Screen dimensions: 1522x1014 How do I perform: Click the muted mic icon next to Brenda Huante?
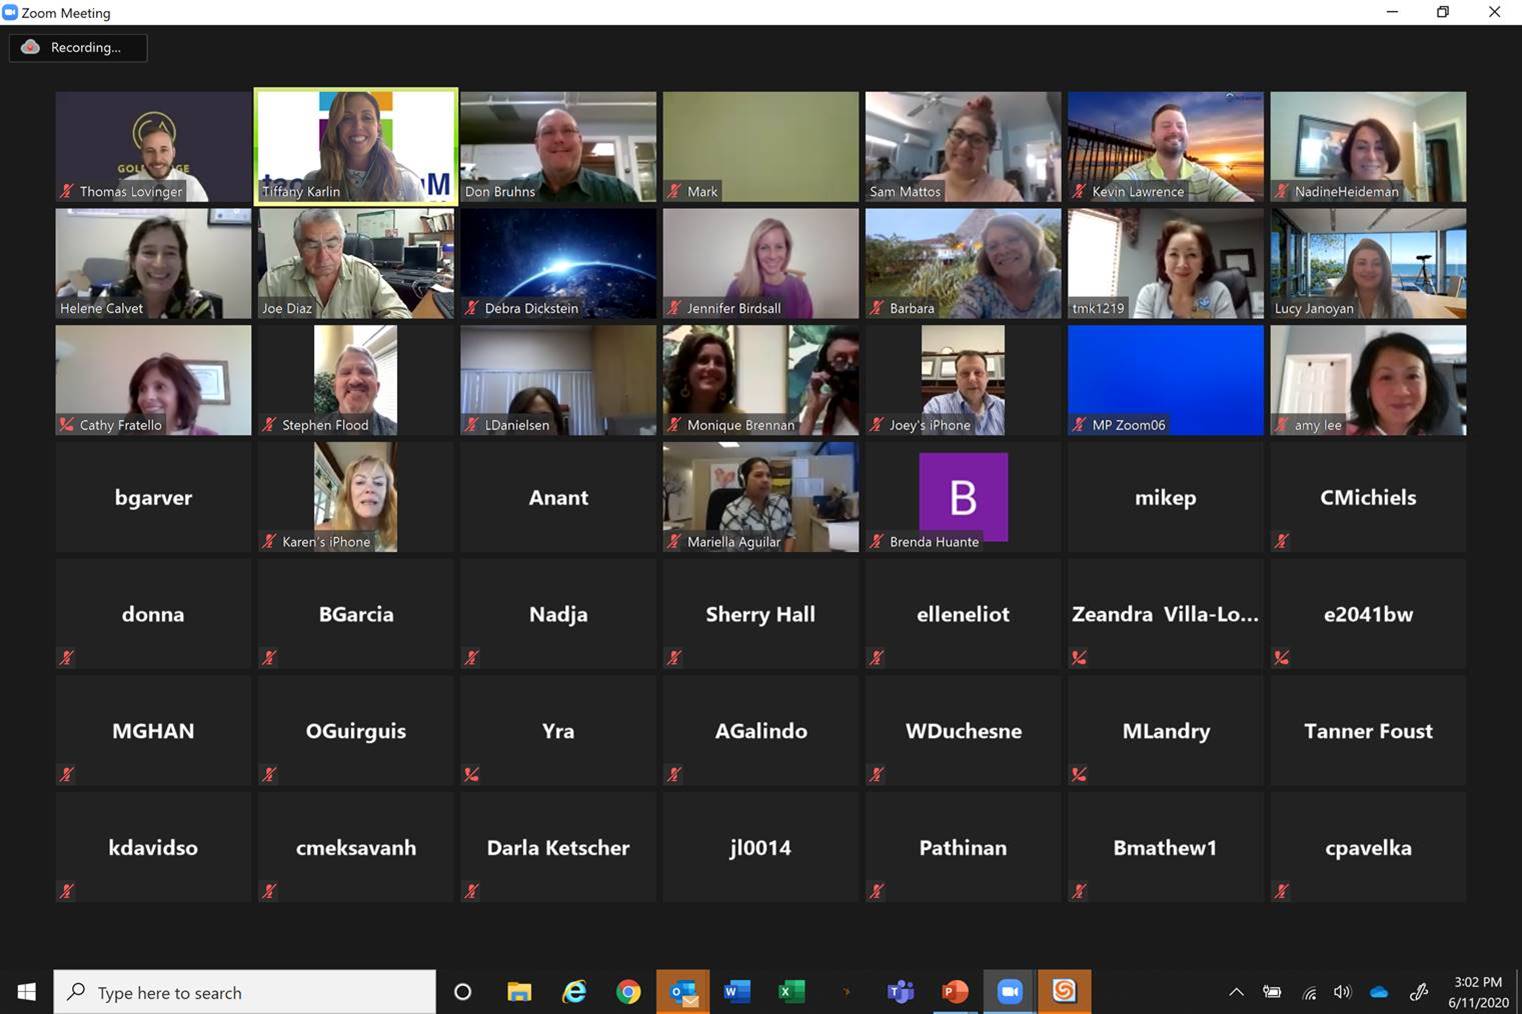(877, 541)
